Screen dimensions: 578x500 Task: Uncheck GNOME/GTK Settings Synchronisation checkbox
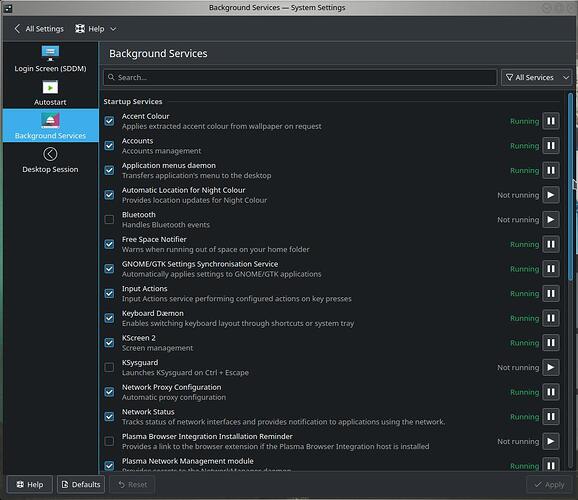pyautogui.click(x=109, y=269)
